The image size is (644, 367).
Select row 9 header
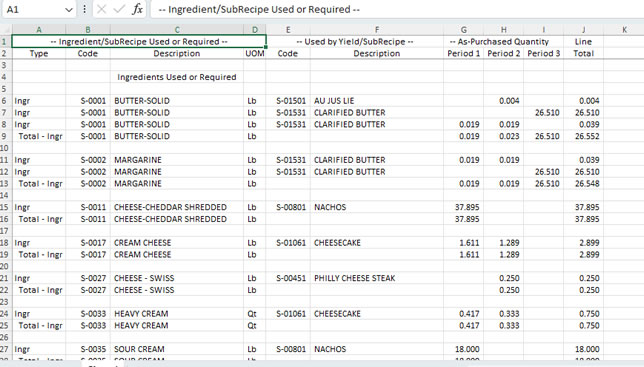tap(5, 136)
